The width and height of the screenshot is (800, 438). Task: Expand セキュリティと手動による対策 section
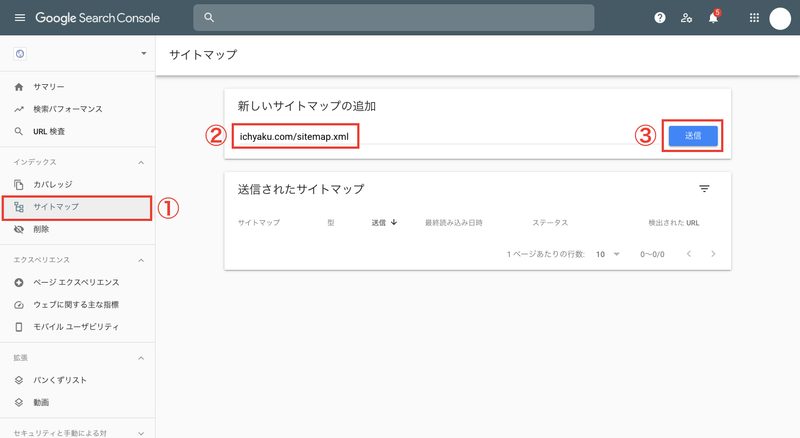click(x=141, y=433)
